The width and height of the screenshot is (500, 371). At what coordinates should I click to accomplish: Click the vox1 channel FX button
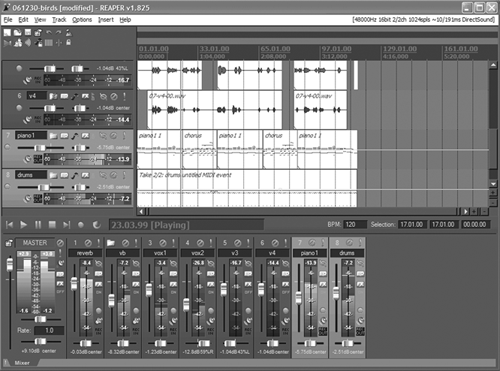point(173,284)
